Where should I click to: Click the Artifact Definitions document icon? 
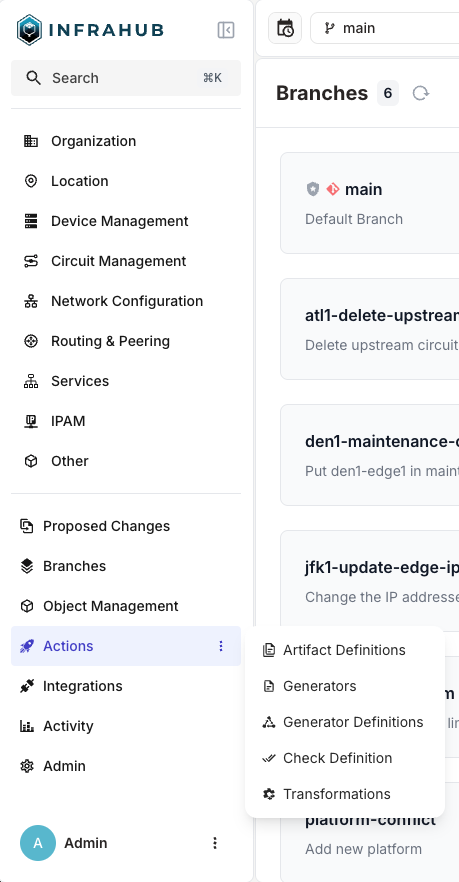(x=269, y=650)
